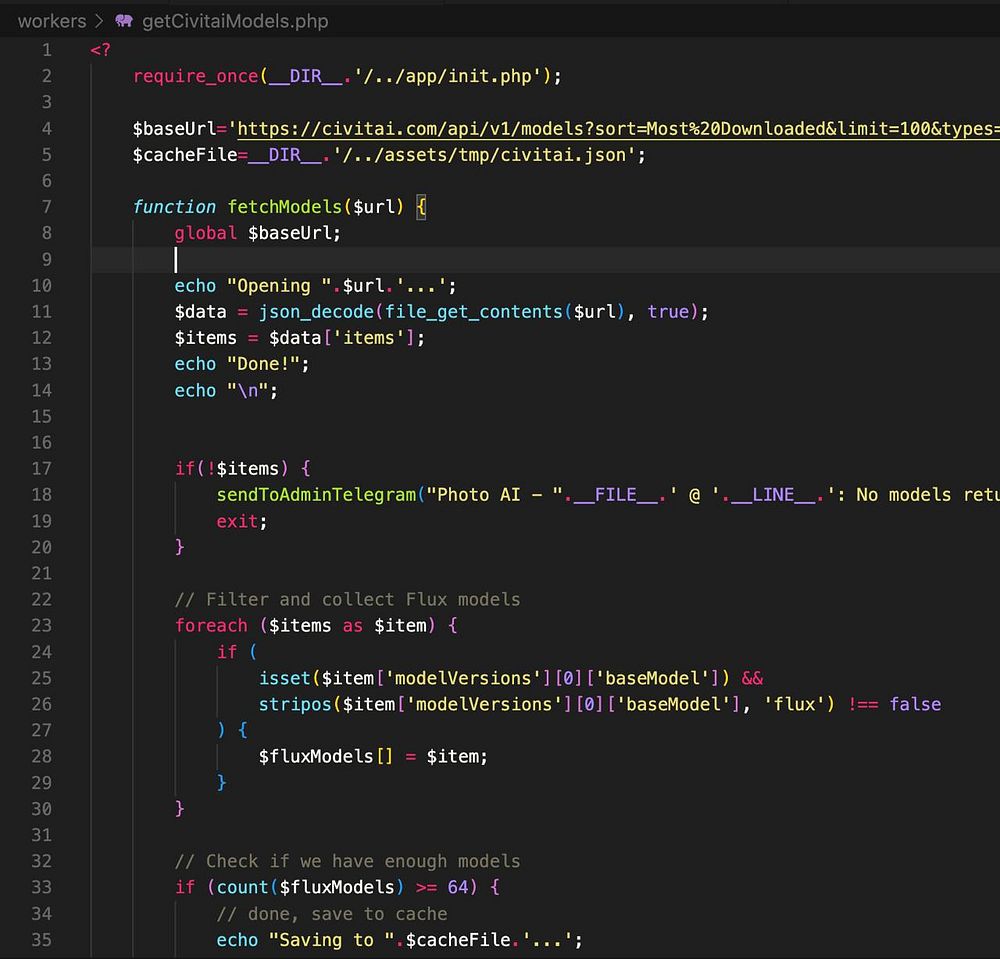Click the '/../app/init.php' path string
Screen dimensions: 1000x959
click(446, 77)
